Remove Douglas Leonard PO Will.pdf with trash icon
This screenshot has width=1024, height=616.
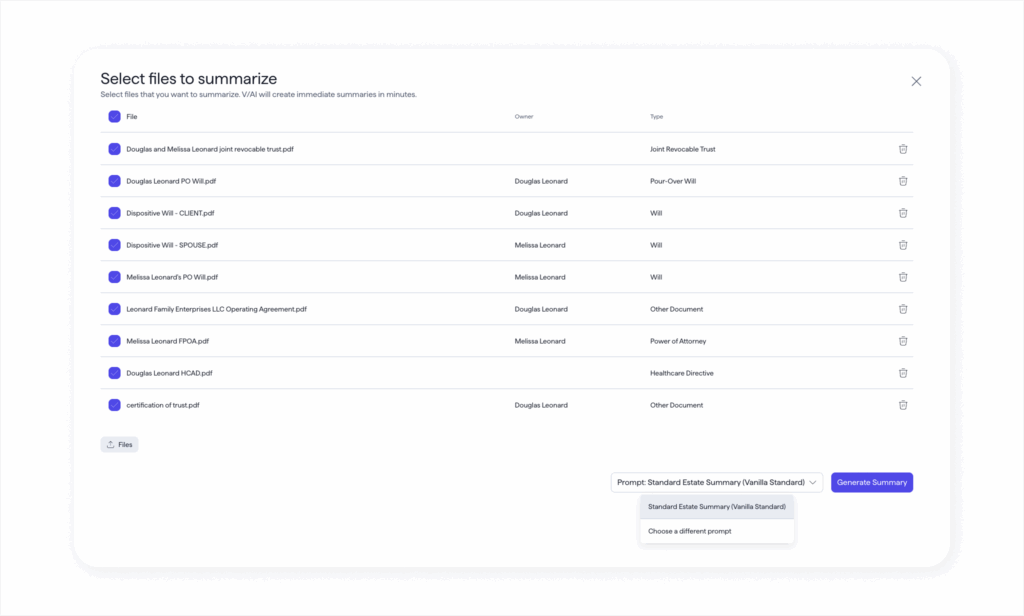click(903, 181)
